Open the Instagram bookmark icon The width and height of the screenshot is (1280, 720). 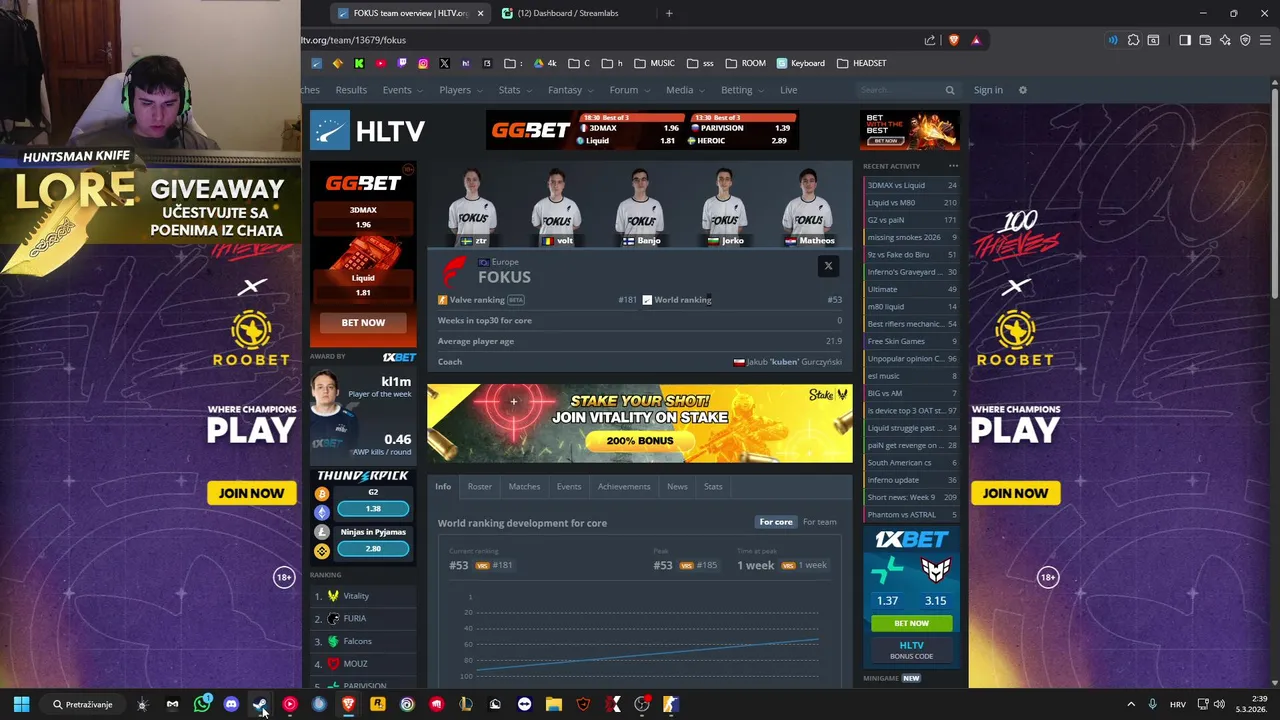423,63
